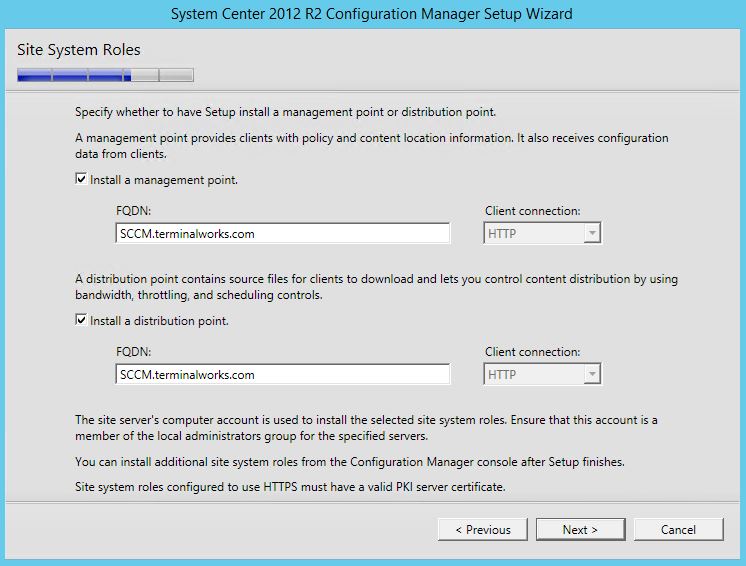Uncheck Install a management point checkbox
The height and width of the screenshot is (566, 746).
81,179
